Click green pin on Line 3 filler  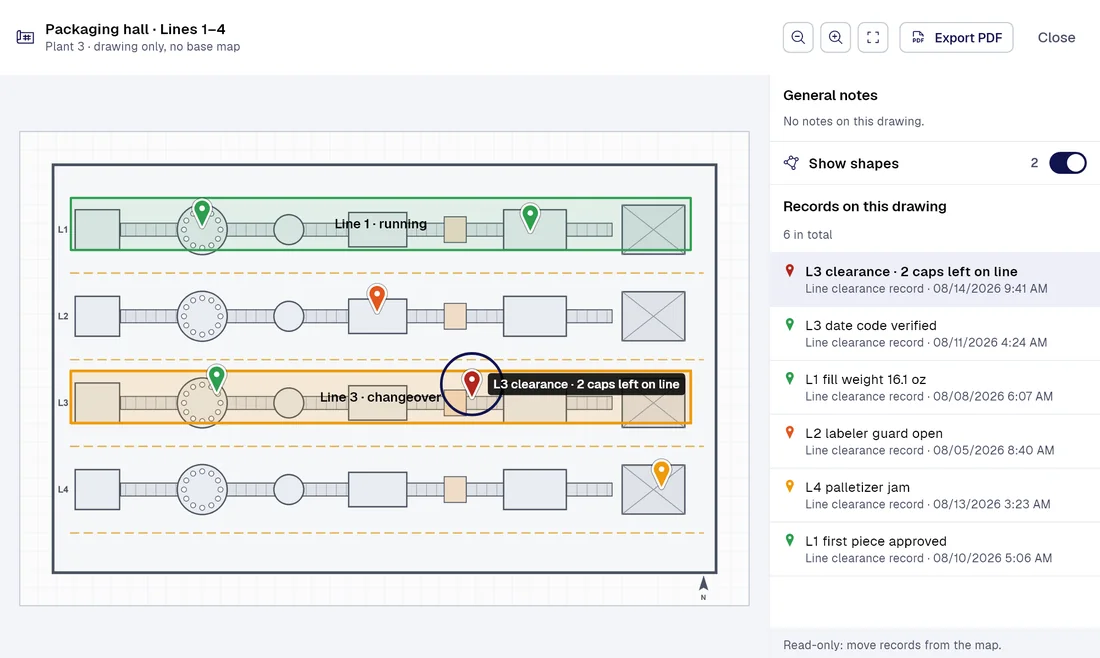tap(217, 379)
